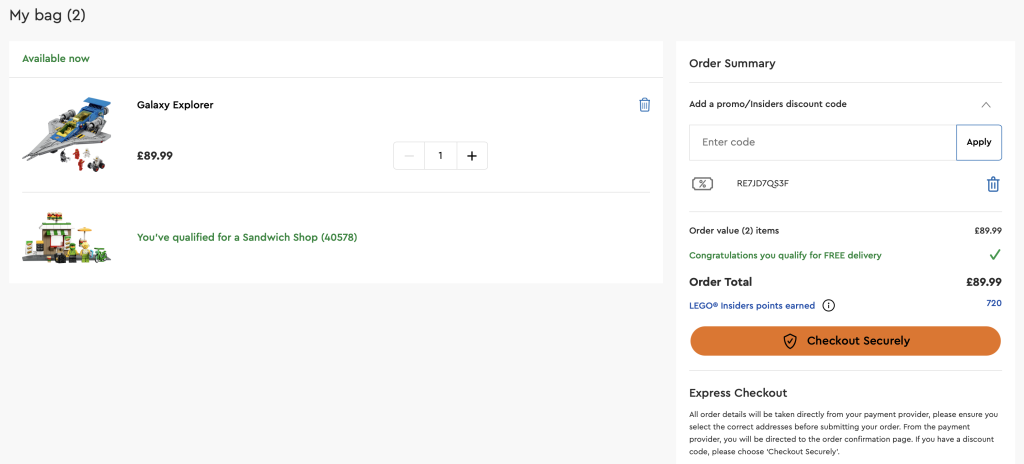The image size is (1024, 464).
Task: Decrease Galaxy Explorer quantity with minus button
Action: 409,156
